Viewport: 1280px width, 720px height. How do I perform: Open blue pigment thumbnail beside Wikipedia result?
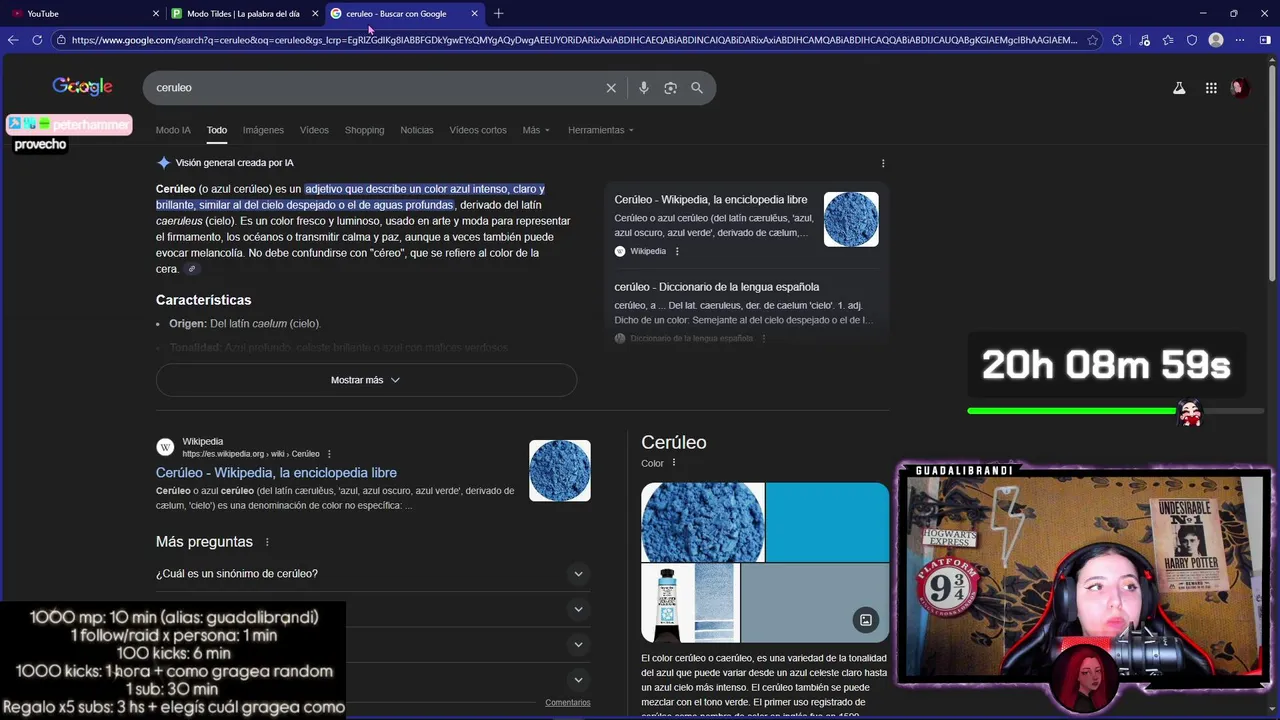tap(560, 471)
